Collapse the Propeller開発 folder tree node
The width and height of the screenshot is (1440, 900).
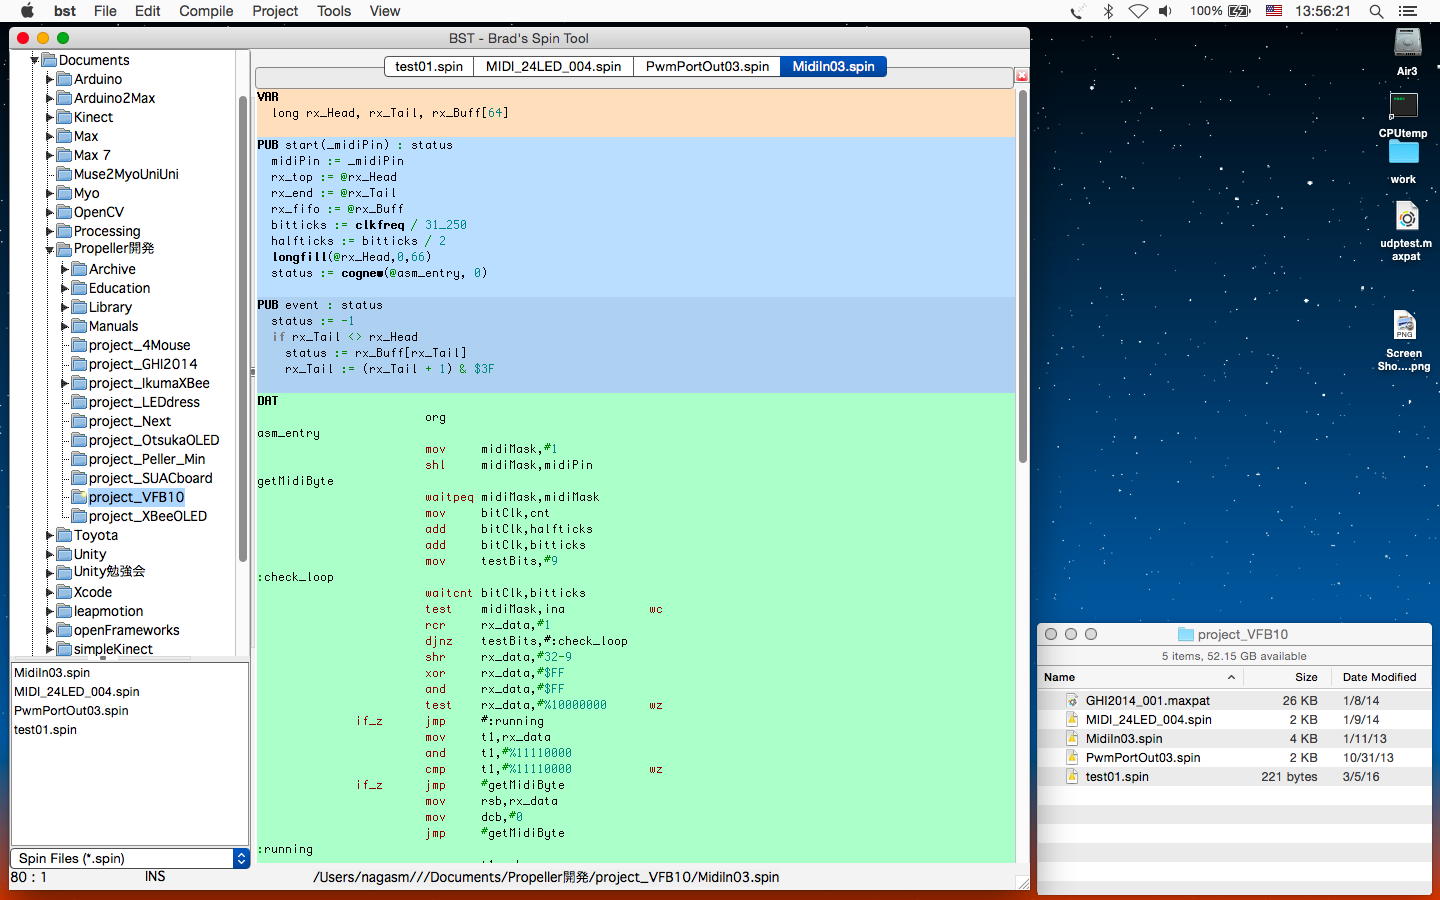click(49, 249)
